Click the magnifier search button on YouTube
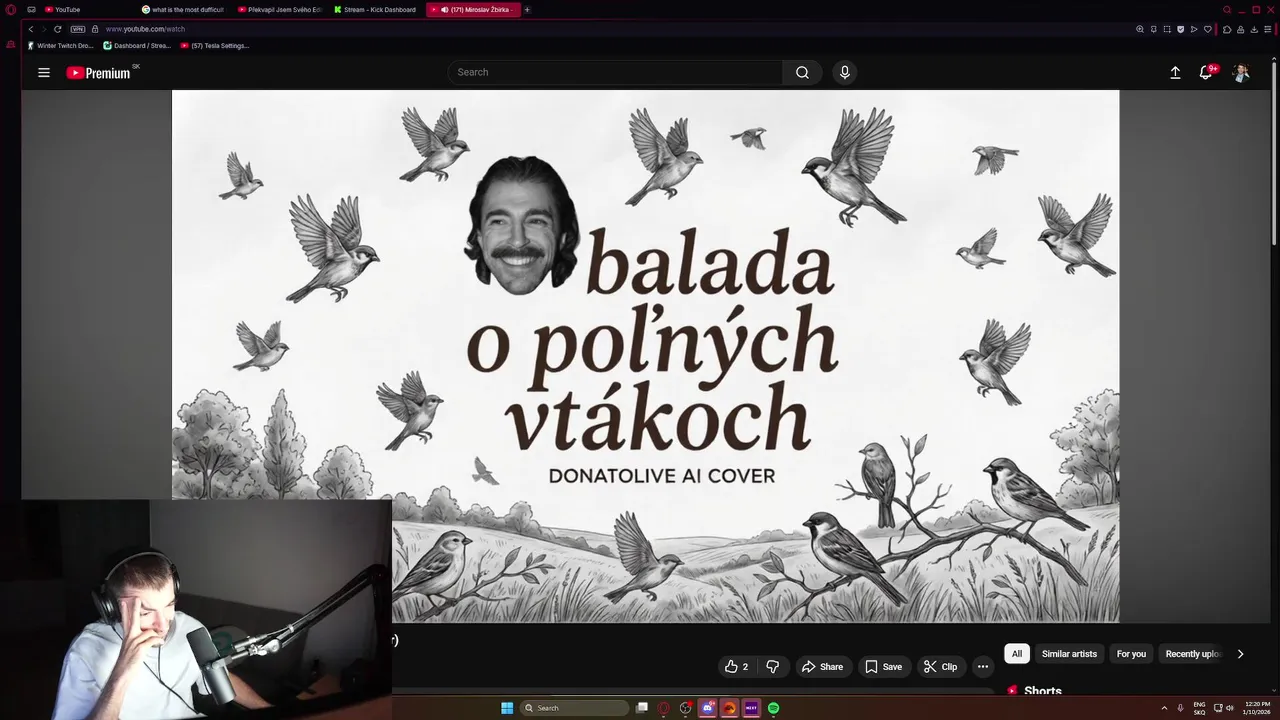Viewport: 1280px width, 720px height. (x=802, y=72)
